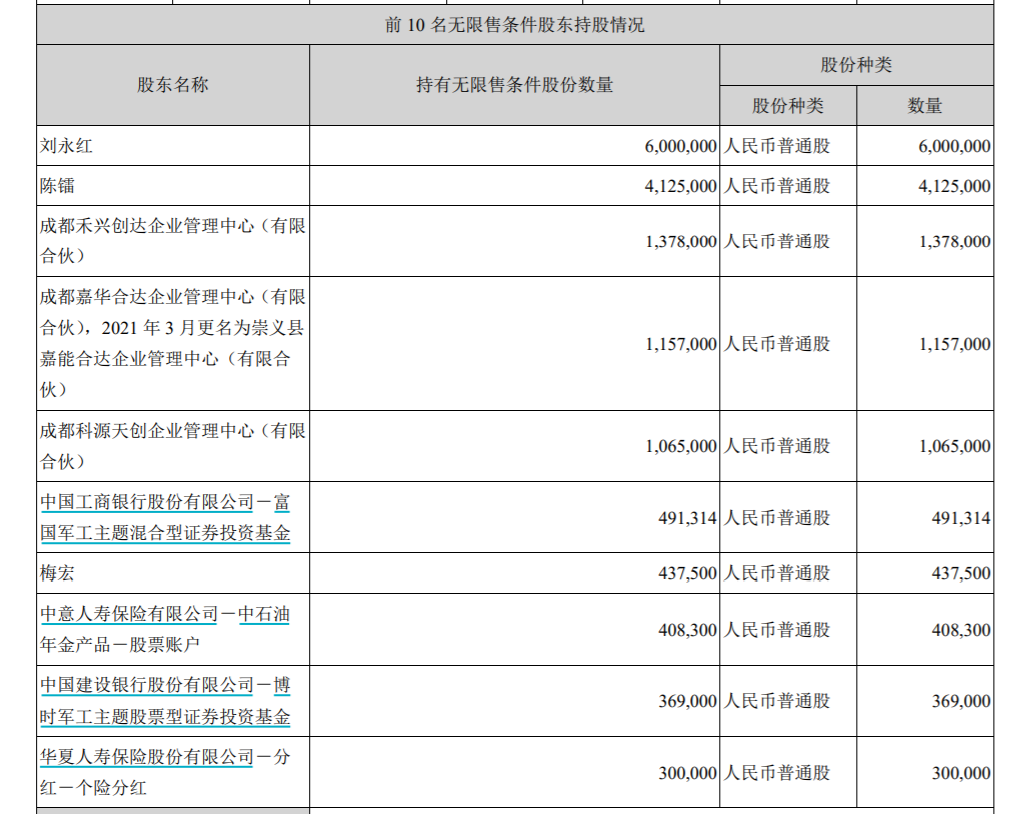This screenshot has width=1029, height=814.
Task: Select 491,314 in the 数量 column
Action: tap(961, 518)
